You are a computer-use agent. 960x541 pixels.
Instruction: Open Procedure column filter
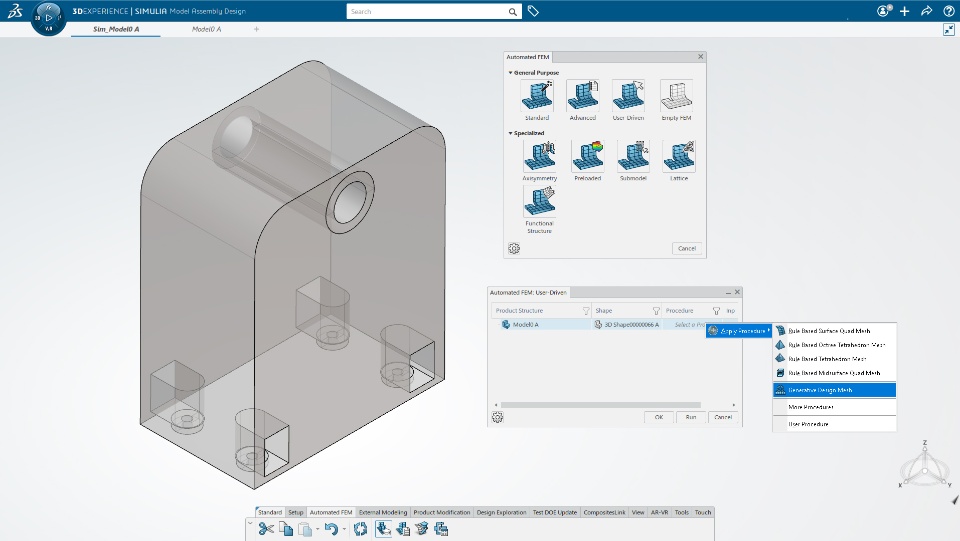point(716,311)
